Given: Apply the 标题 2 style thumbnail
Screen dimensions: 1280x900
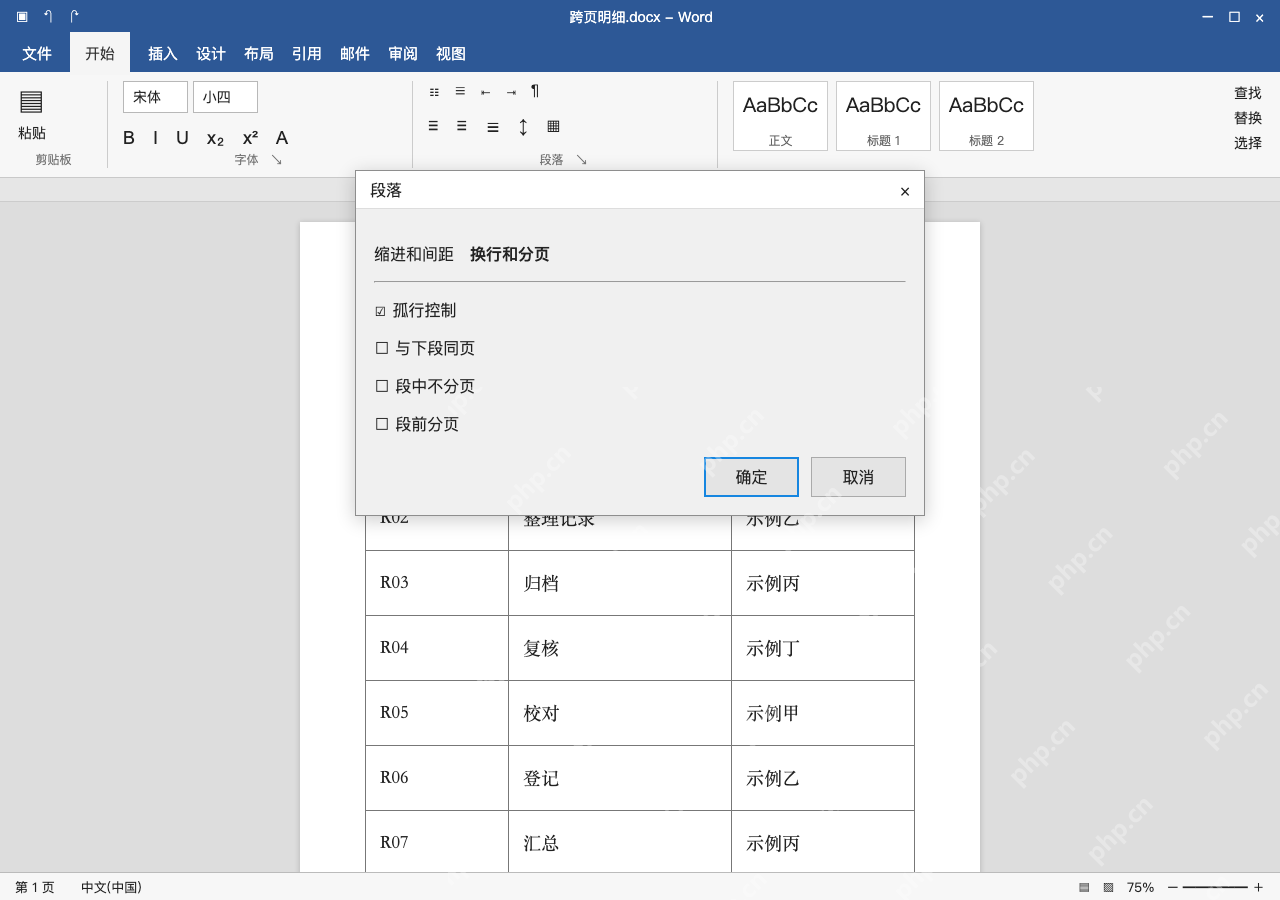Looking at the screenshot, I should (986, 116).
